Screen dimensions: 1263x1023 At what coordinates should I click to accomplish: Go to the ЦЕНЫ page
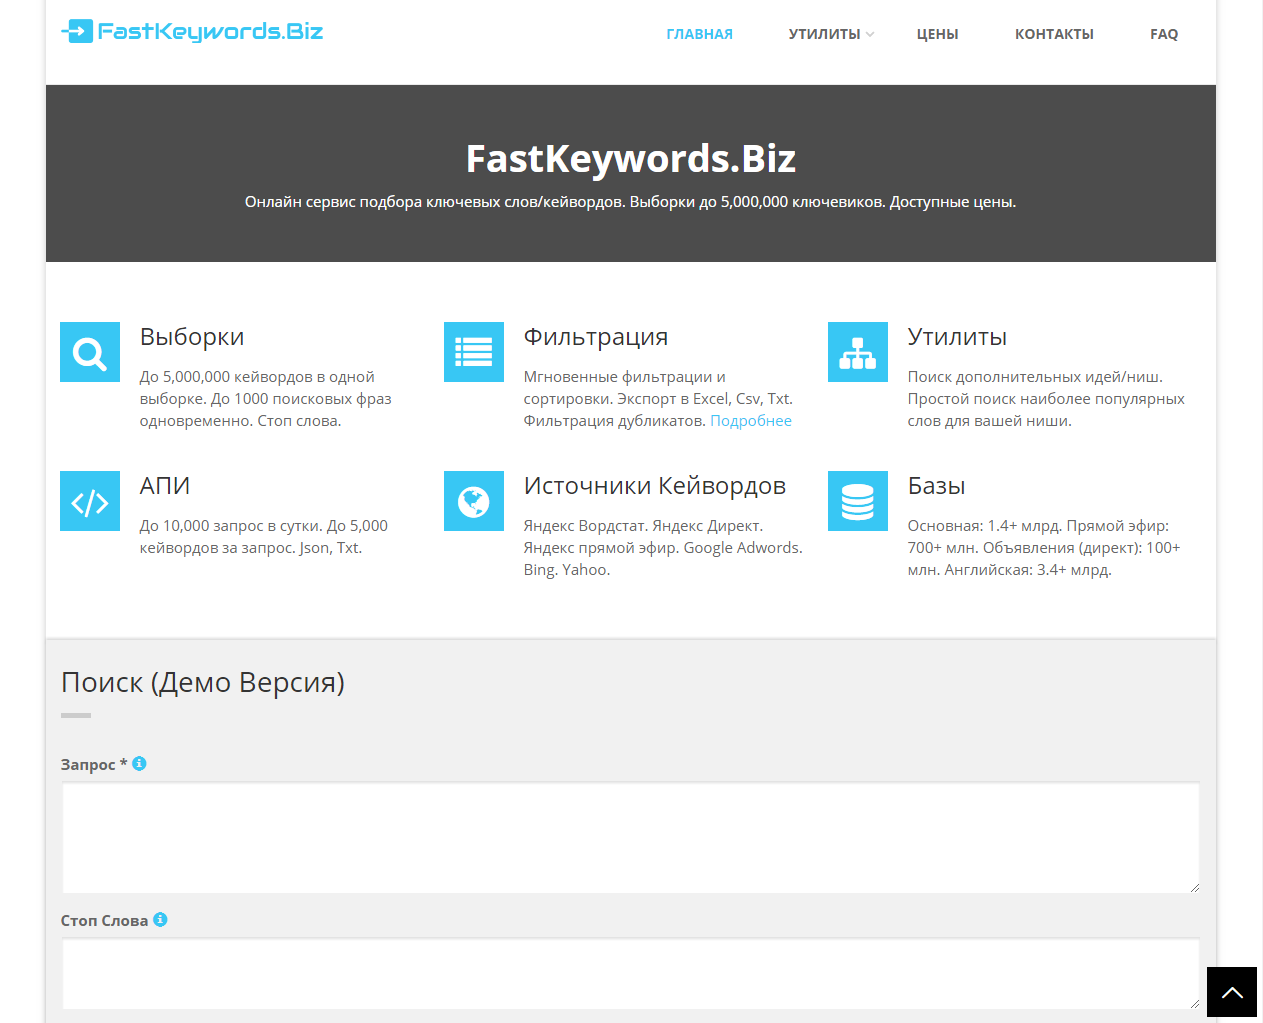[937, 33]
